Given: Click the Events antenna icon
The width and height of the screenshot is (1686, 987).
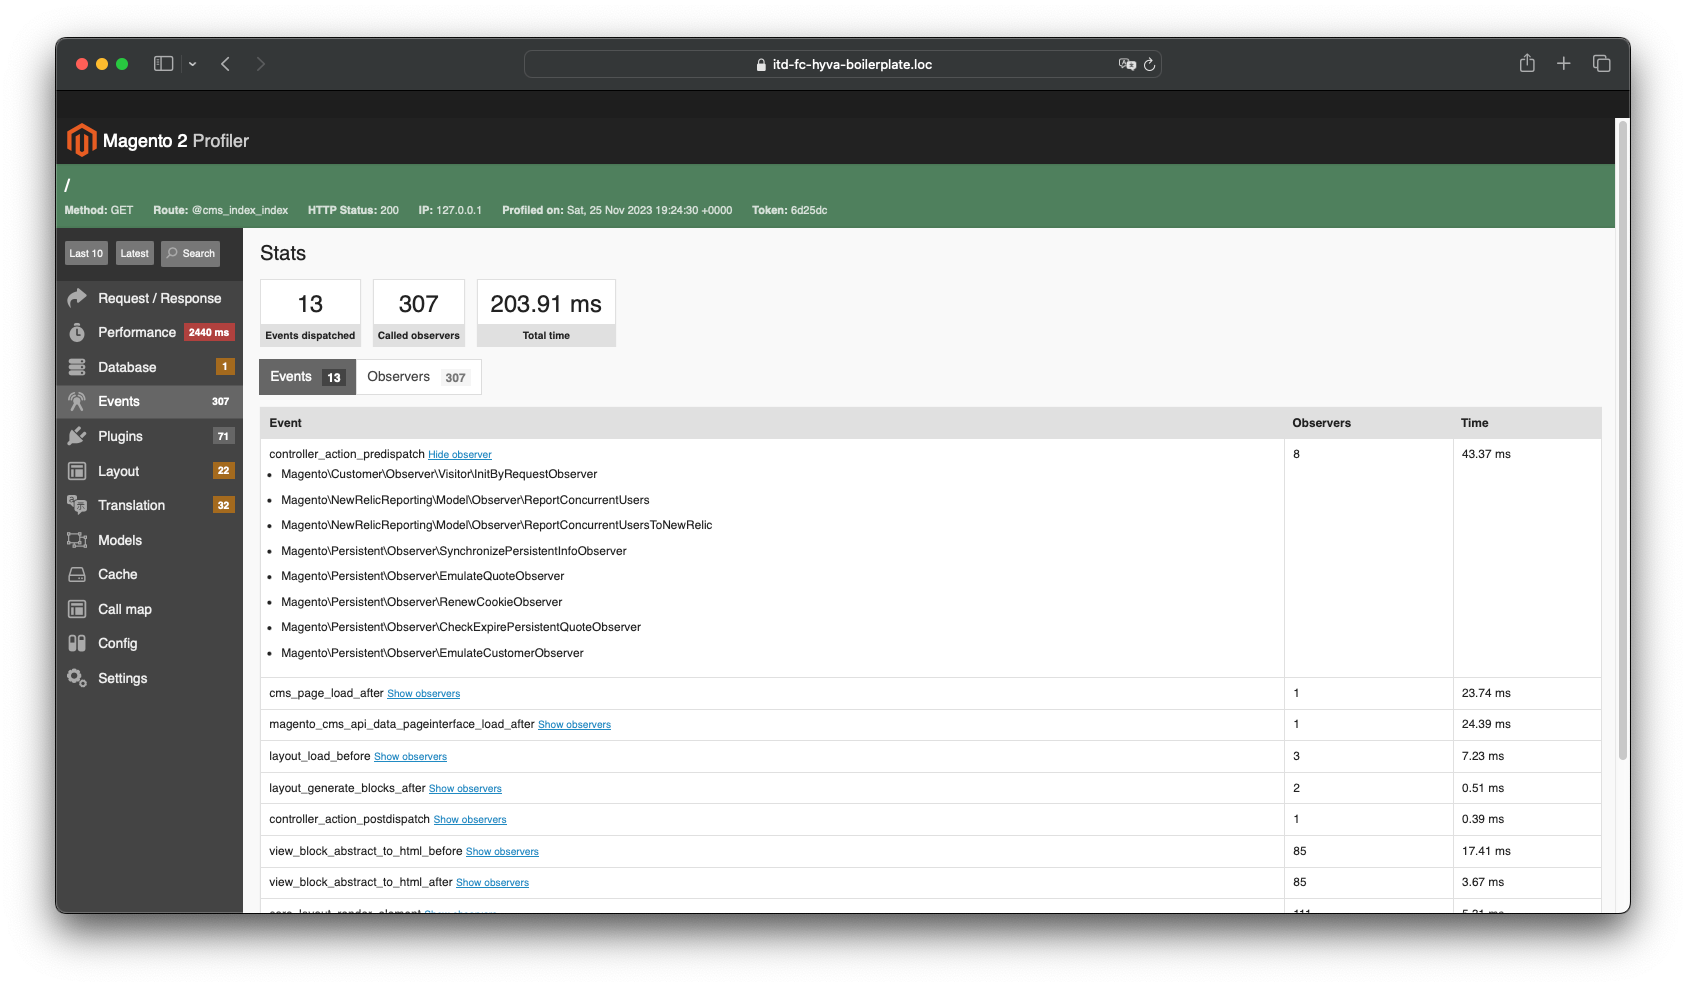Looking at the screenshot, I should (77, 401).
